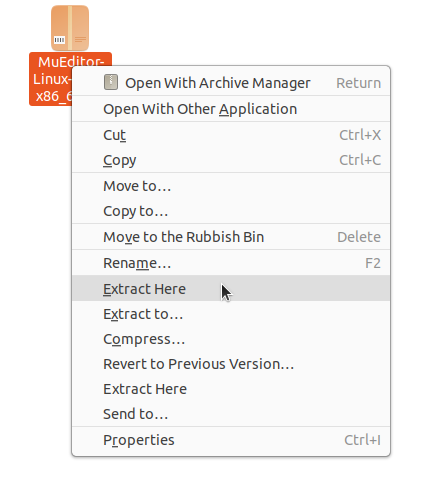
Task: Click the Archive Manager icon in menu
Action: pyautogui.click(x=111, y=82)
